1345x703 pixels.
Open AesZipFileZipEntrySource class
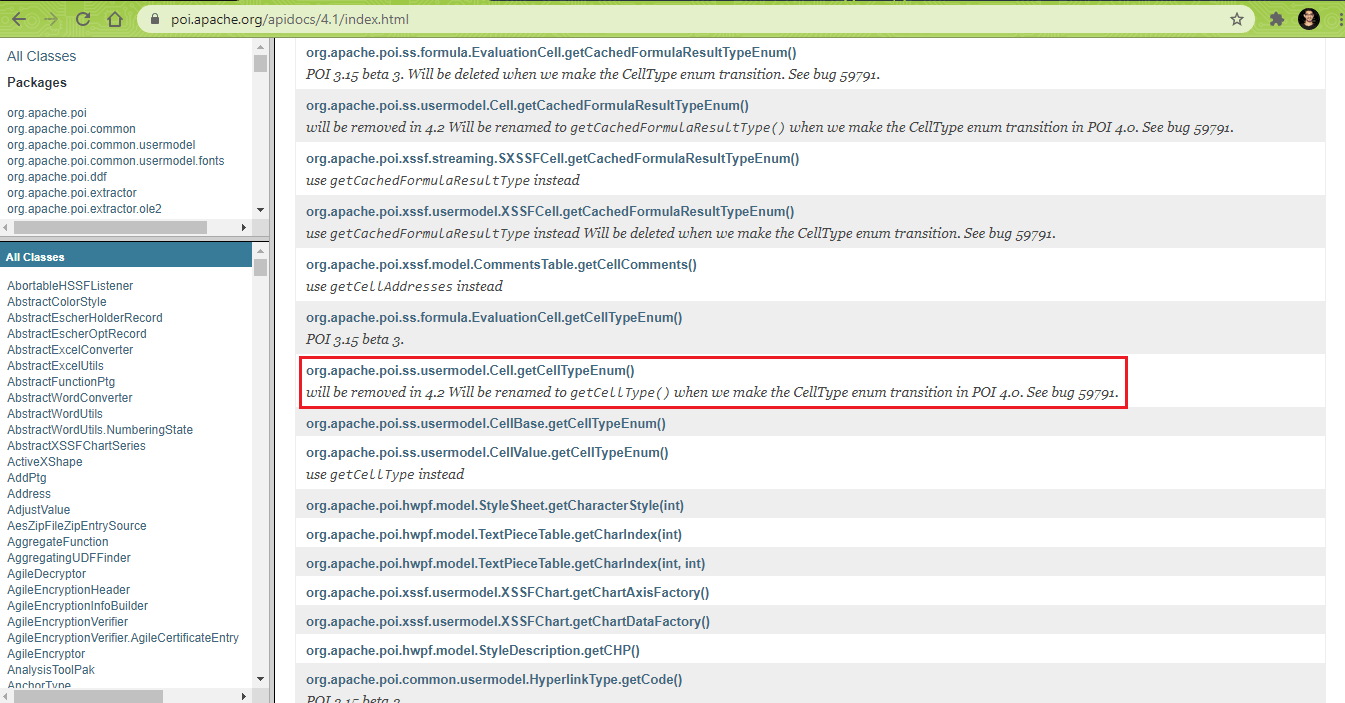[x=77, y=526]
